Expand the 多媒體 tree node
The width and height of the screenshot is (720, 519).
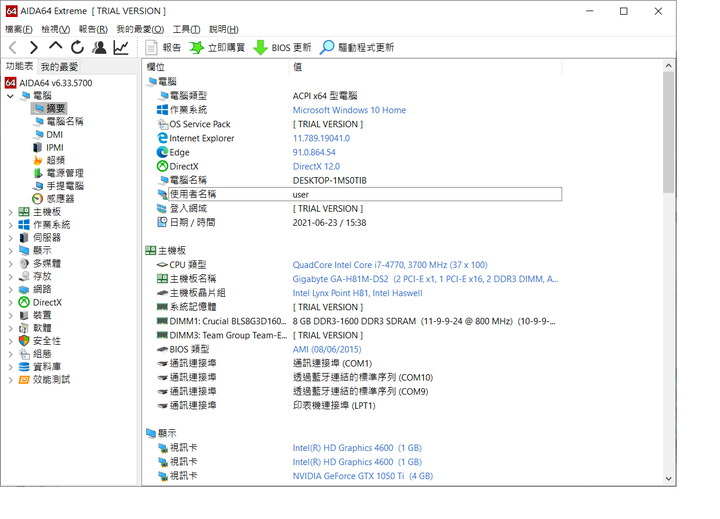point(11,263)
